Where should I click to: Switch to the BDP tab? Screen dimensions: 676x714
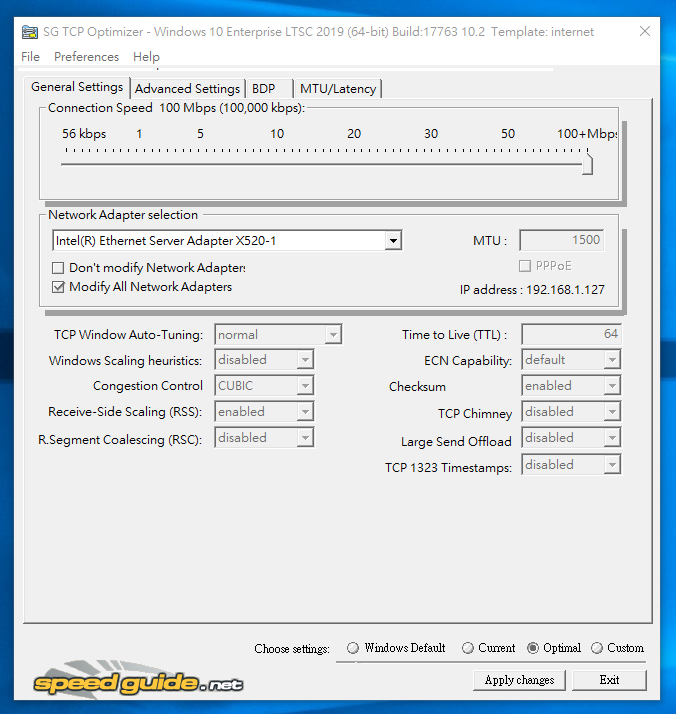tap(269, 89)
